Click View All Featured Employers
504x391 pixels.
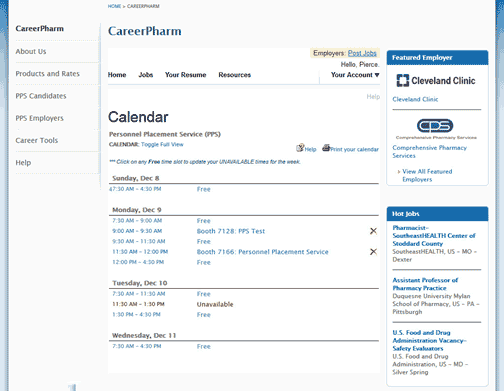coord(427,175)
